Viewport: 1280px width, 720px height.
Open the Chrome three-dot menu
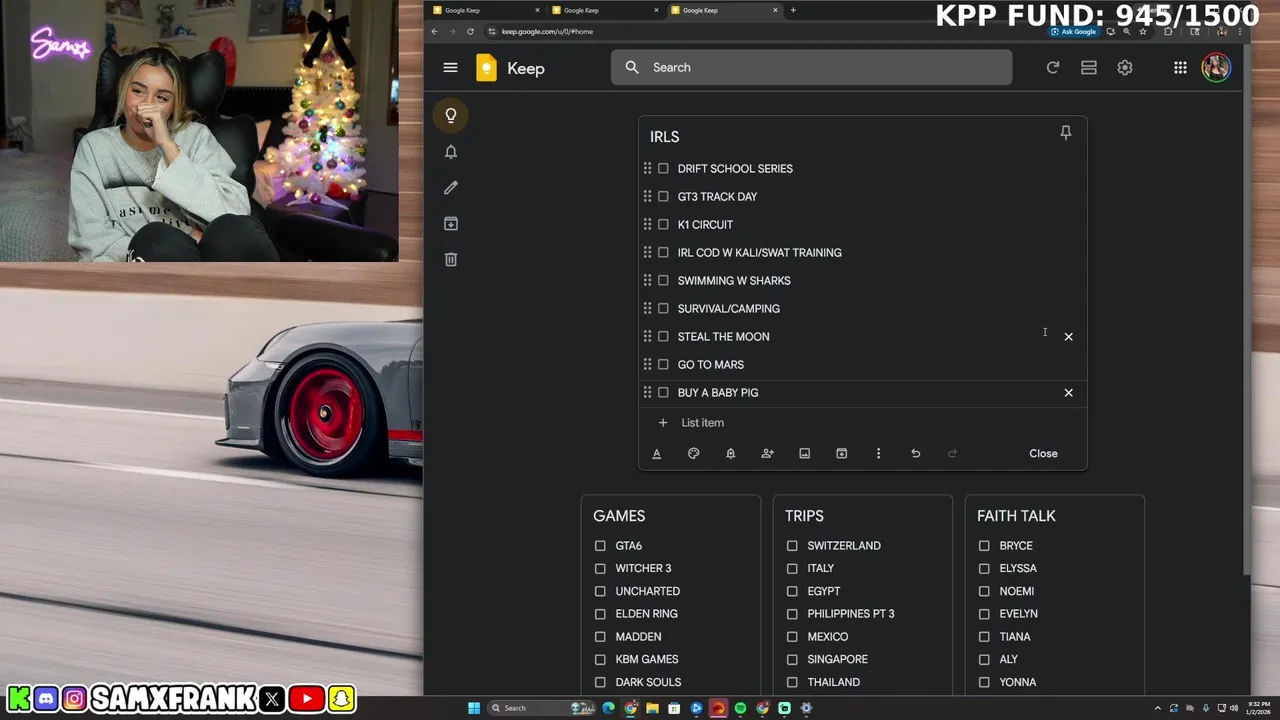click(1241, 31)
